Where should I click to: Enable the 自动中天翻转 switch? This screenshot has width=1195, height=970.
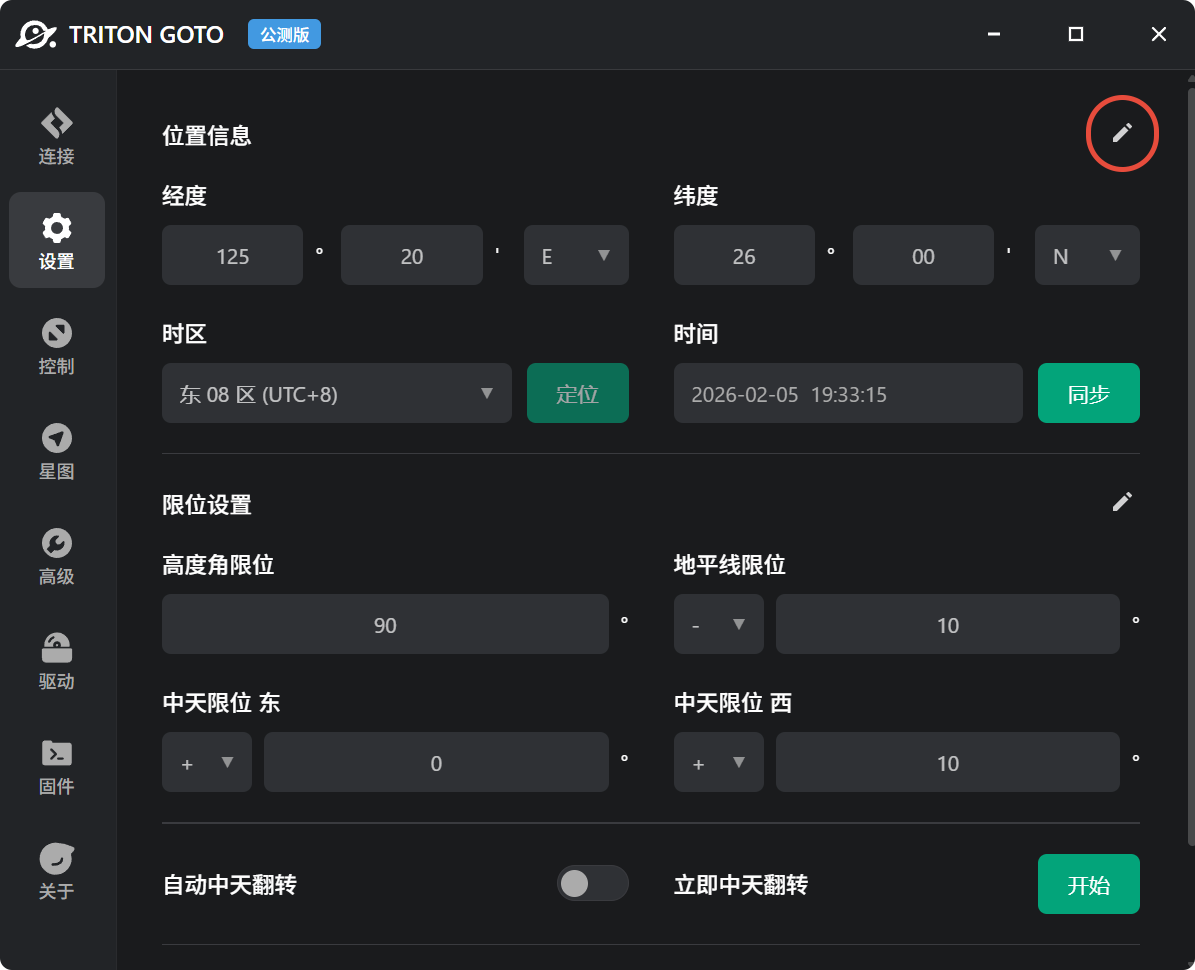[593, 883]
